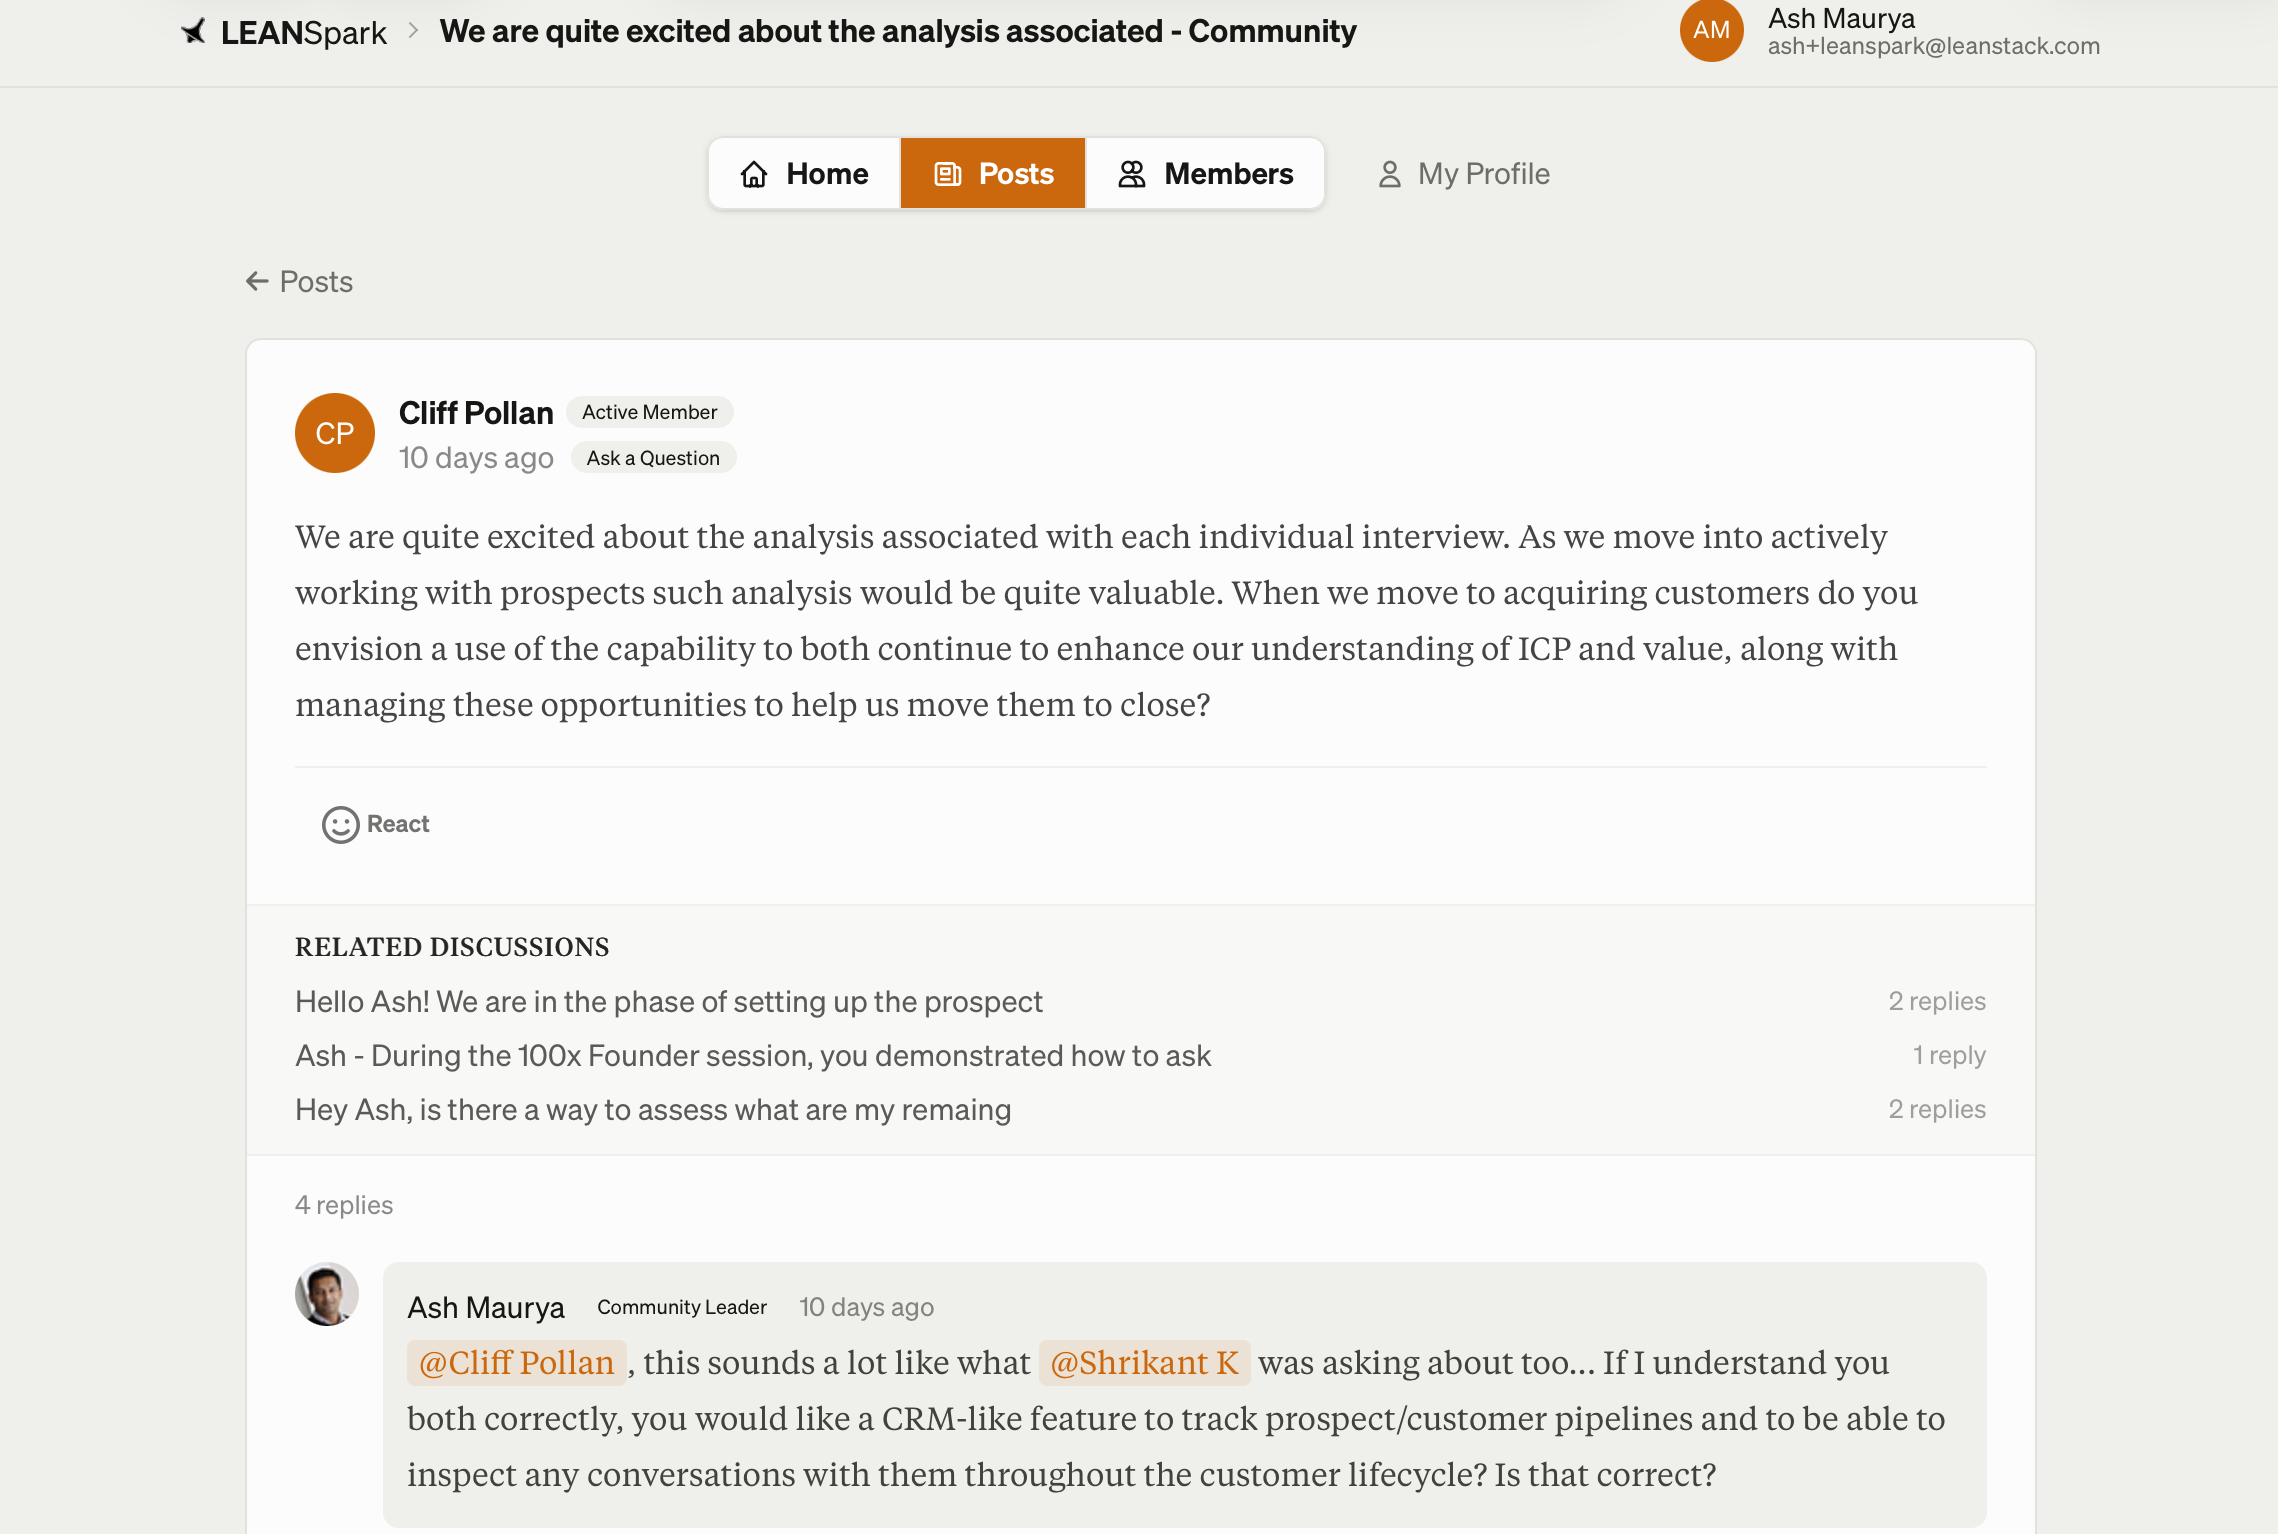Viewport: 2278px width, 1534px height.
Task: Click the Members people icon
Action: click(x=1131, y=174)
